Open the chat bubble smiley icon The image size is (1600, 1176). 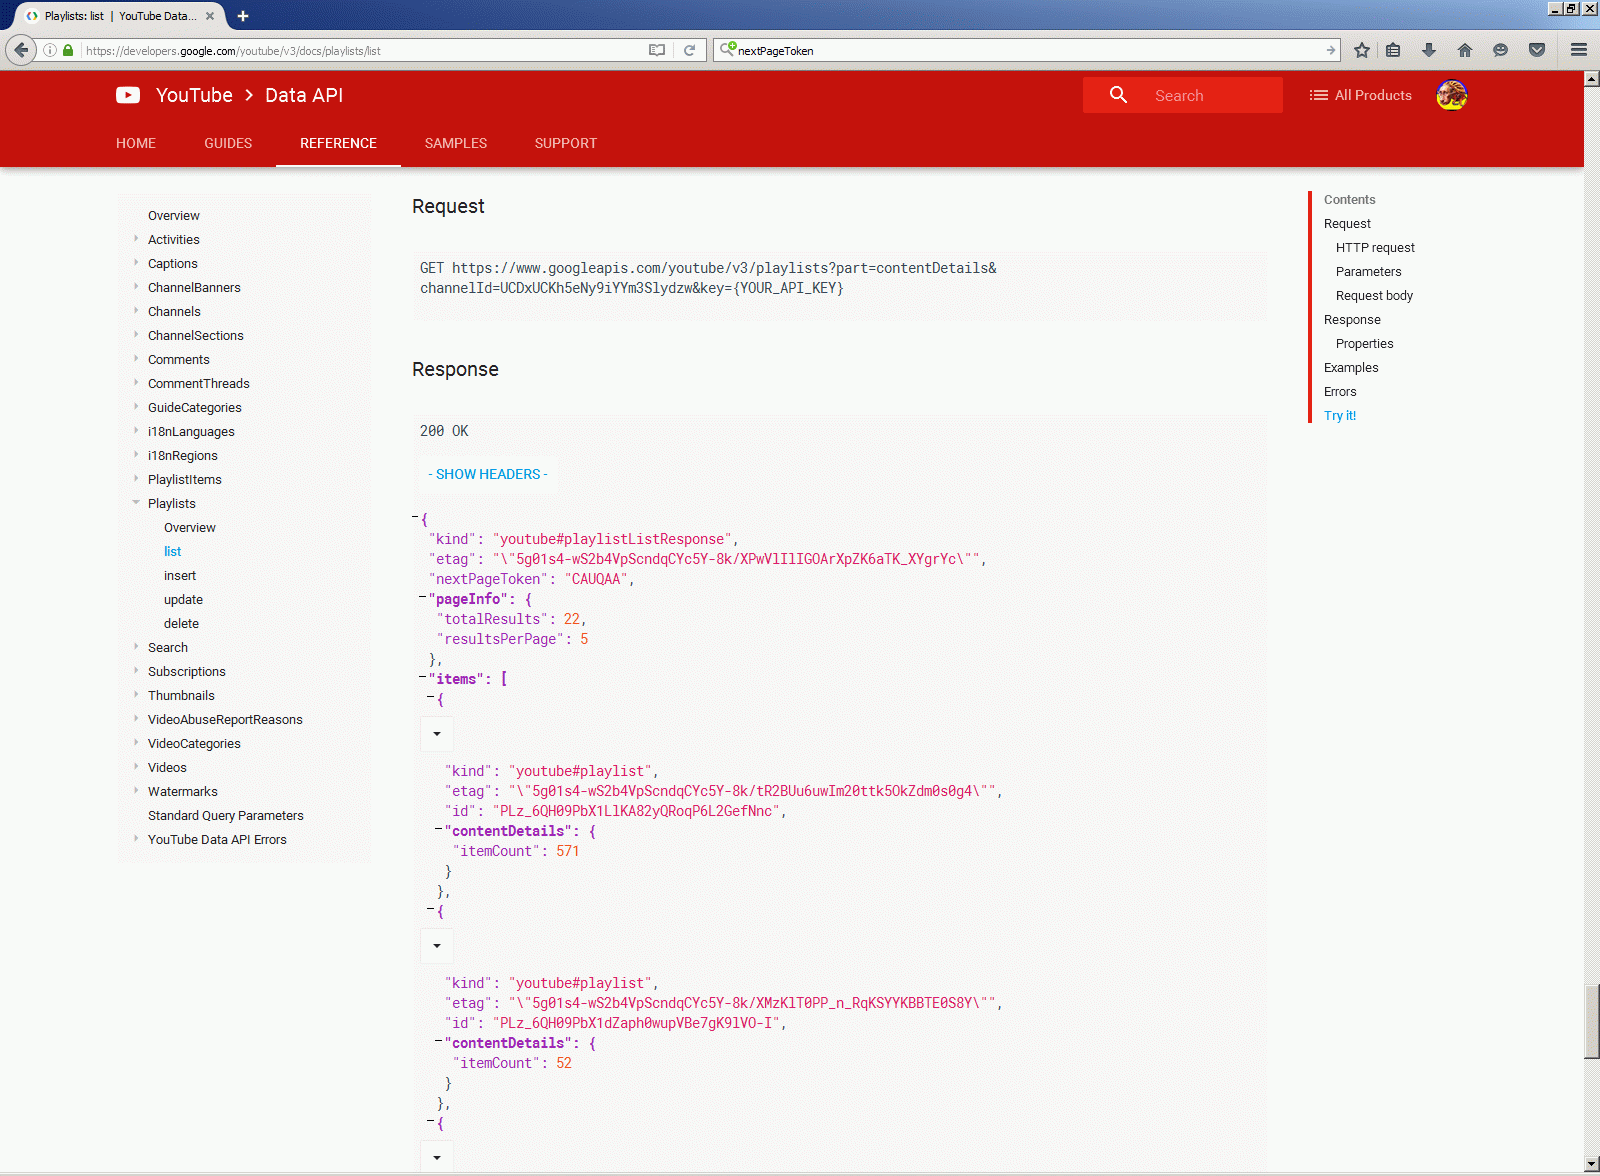click(1500, 50)
